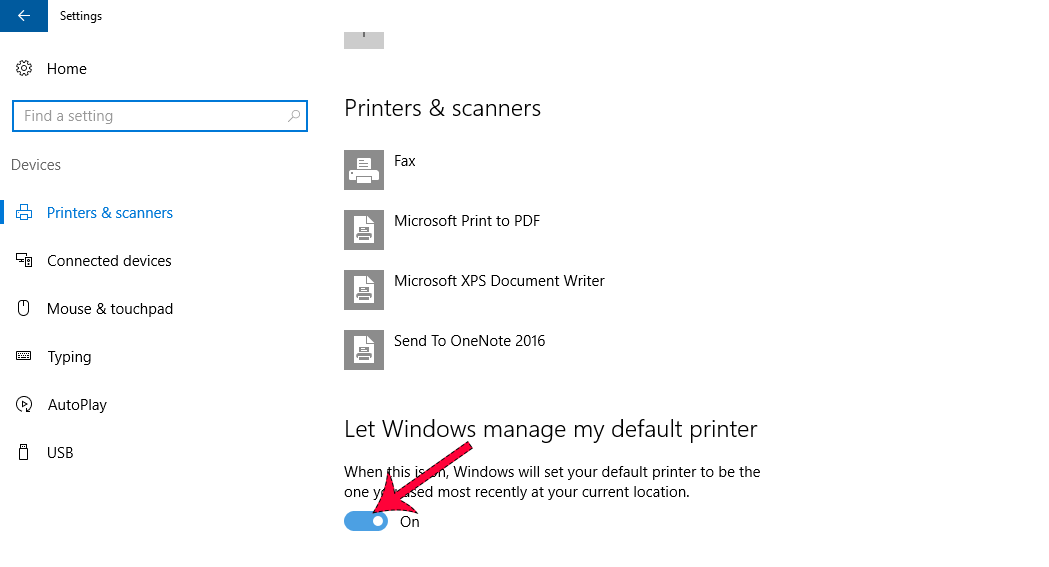Image resolution: width=1049 pixels, height=567 pixels.
Task: Turn off Let Windows manage default printer
Action: 366,522
